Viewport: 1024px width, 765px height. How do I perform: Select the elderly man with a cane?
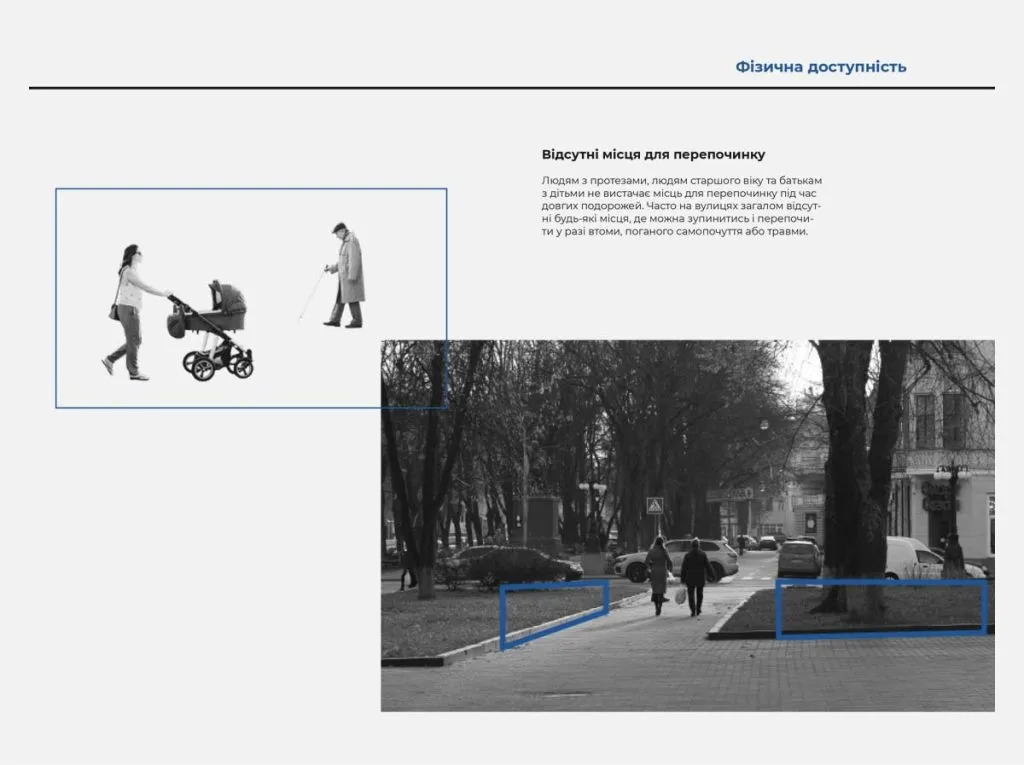(346, 276)
